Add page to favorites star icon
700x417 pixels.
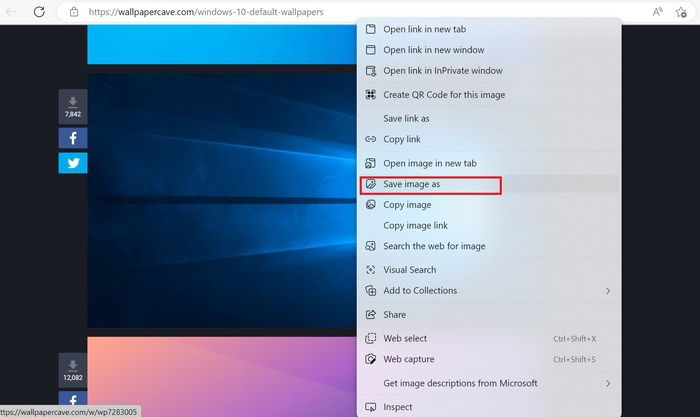681,12
